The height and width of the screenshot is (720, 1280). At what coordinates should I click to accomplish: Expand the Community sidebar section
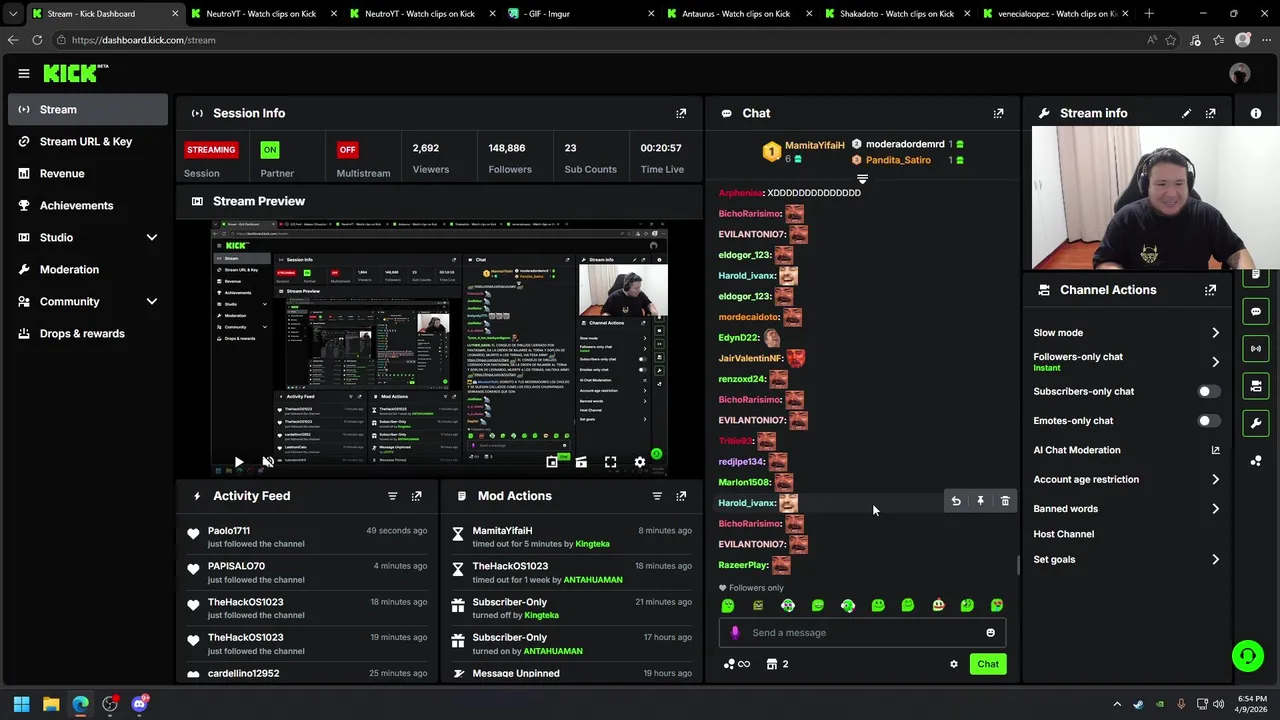click(152, 301)
